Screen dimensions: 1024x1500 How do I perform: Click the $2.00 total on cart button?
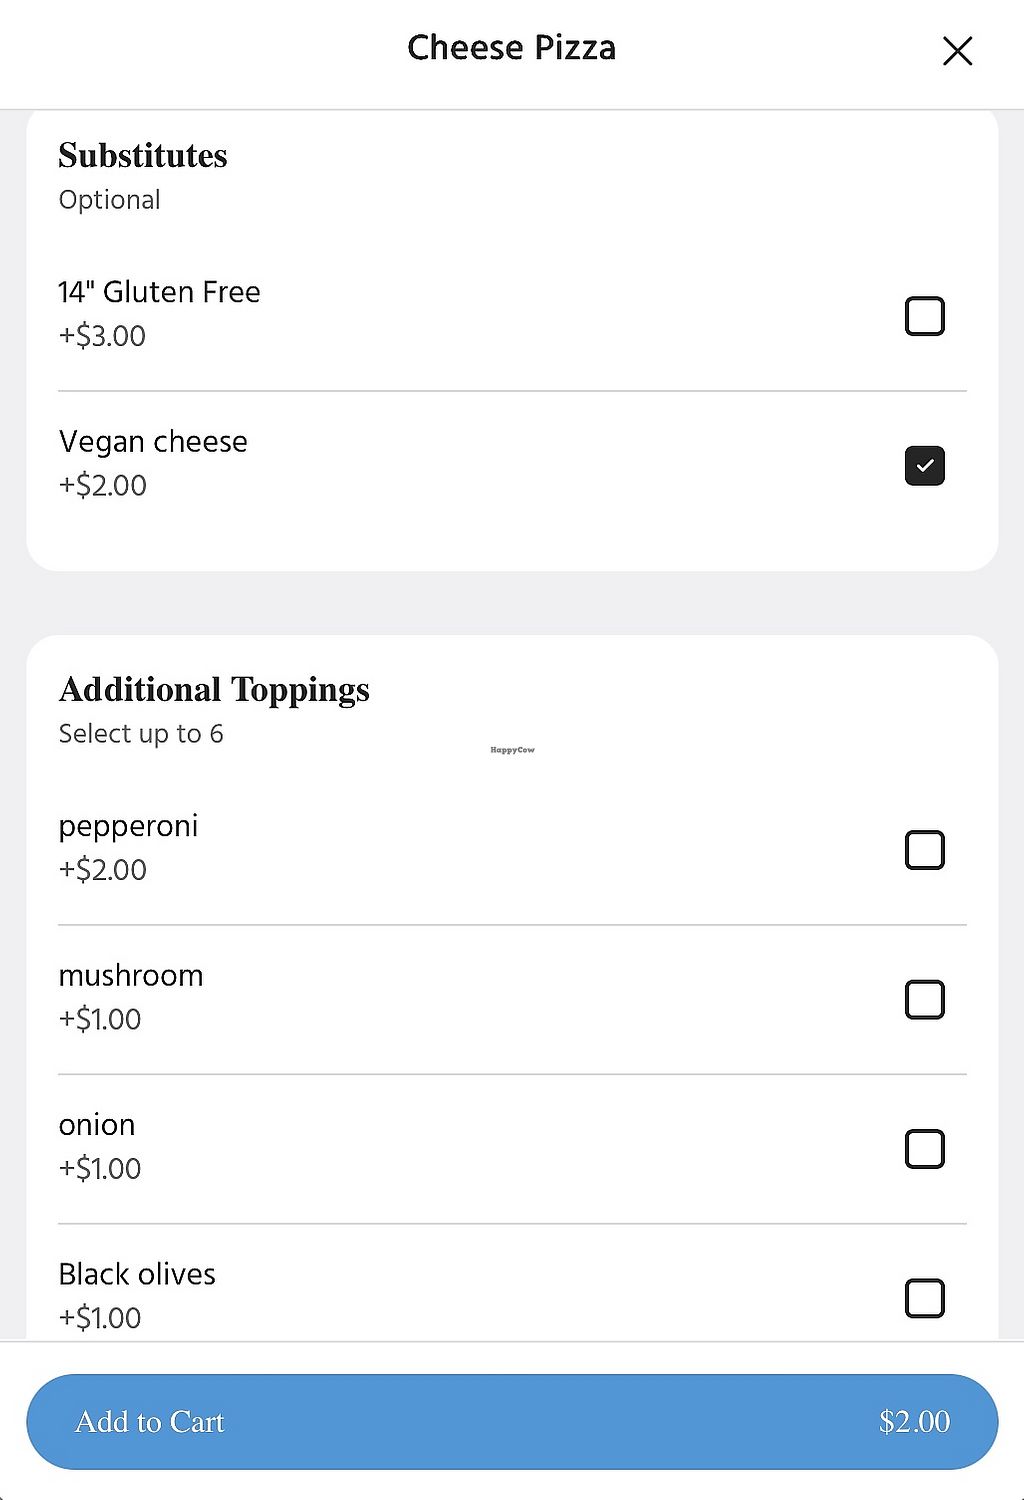[914, 1422]
